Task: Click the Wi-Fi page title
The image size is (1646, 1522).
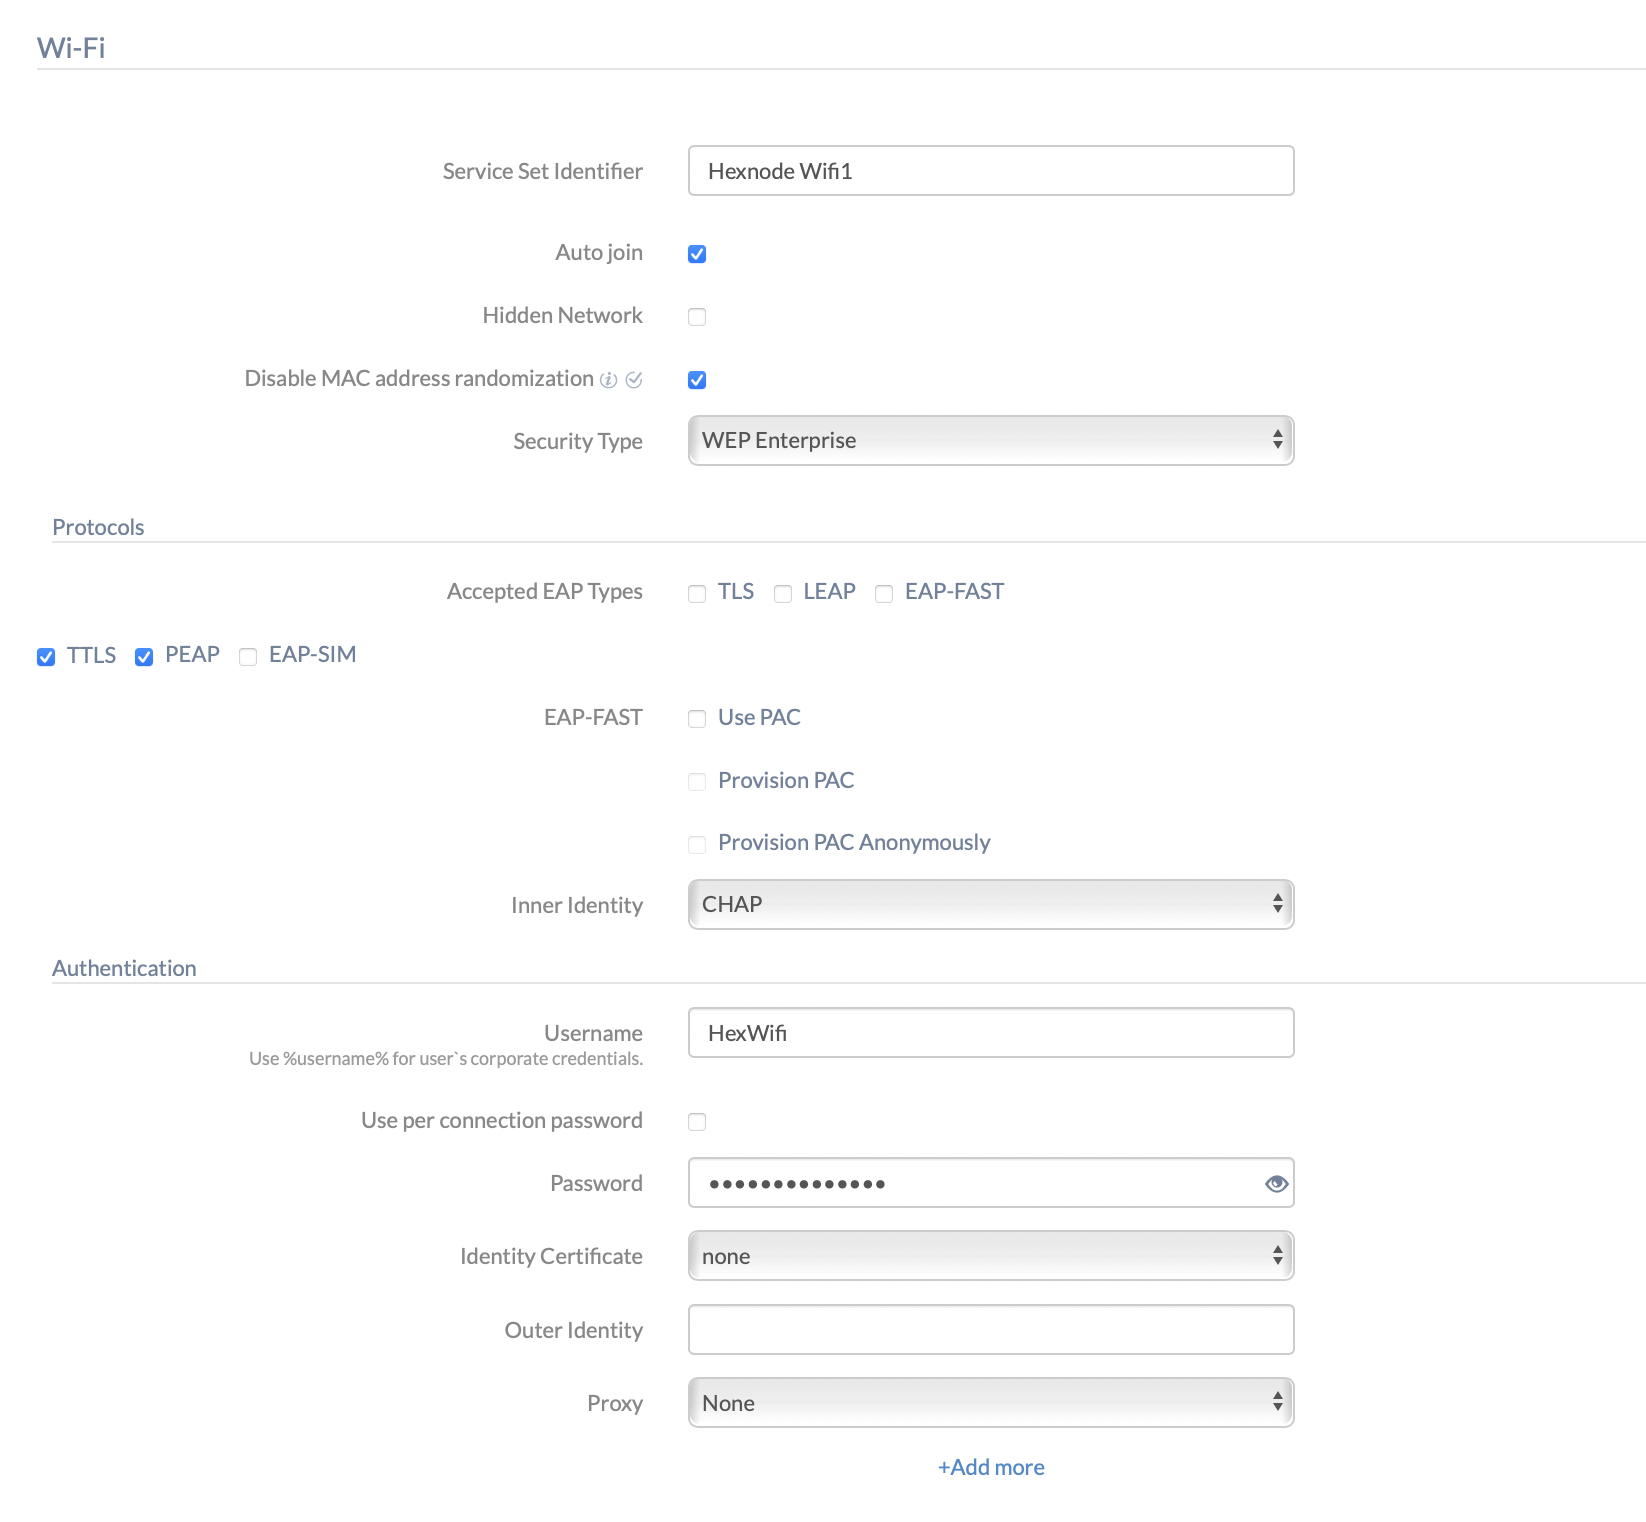Action: tap(71, 48)
